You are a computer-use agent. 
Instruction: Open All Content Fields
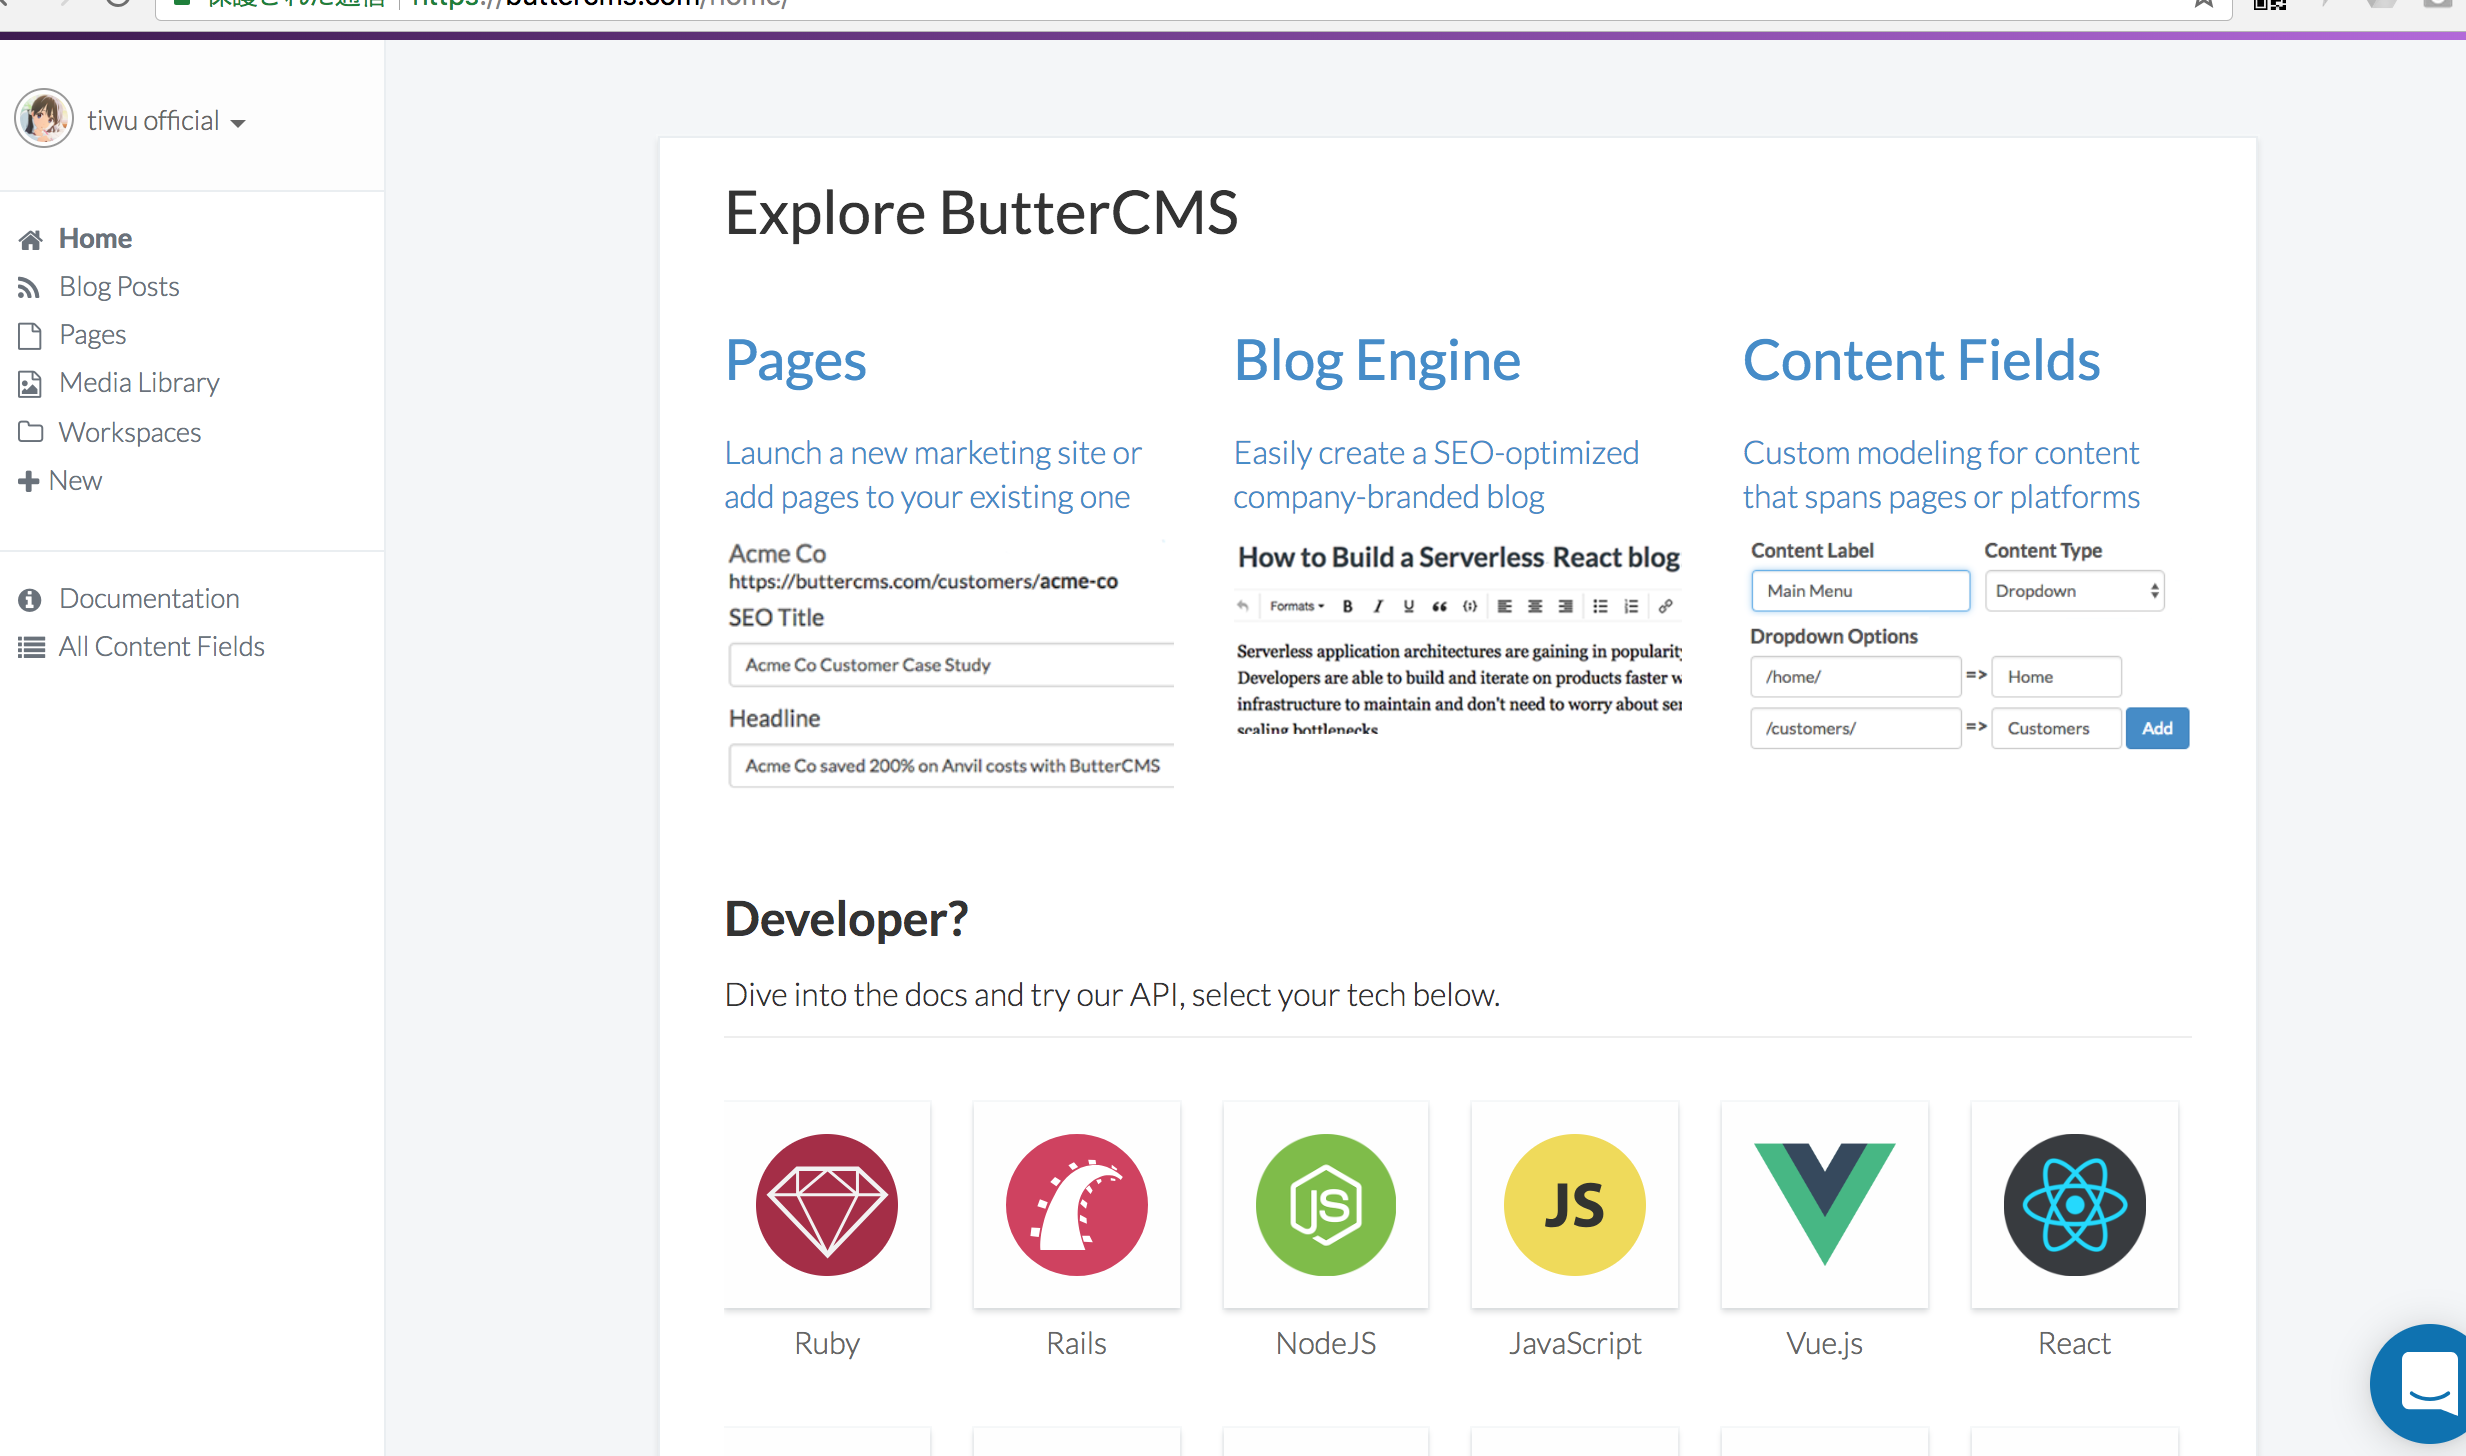click(161, 646)
